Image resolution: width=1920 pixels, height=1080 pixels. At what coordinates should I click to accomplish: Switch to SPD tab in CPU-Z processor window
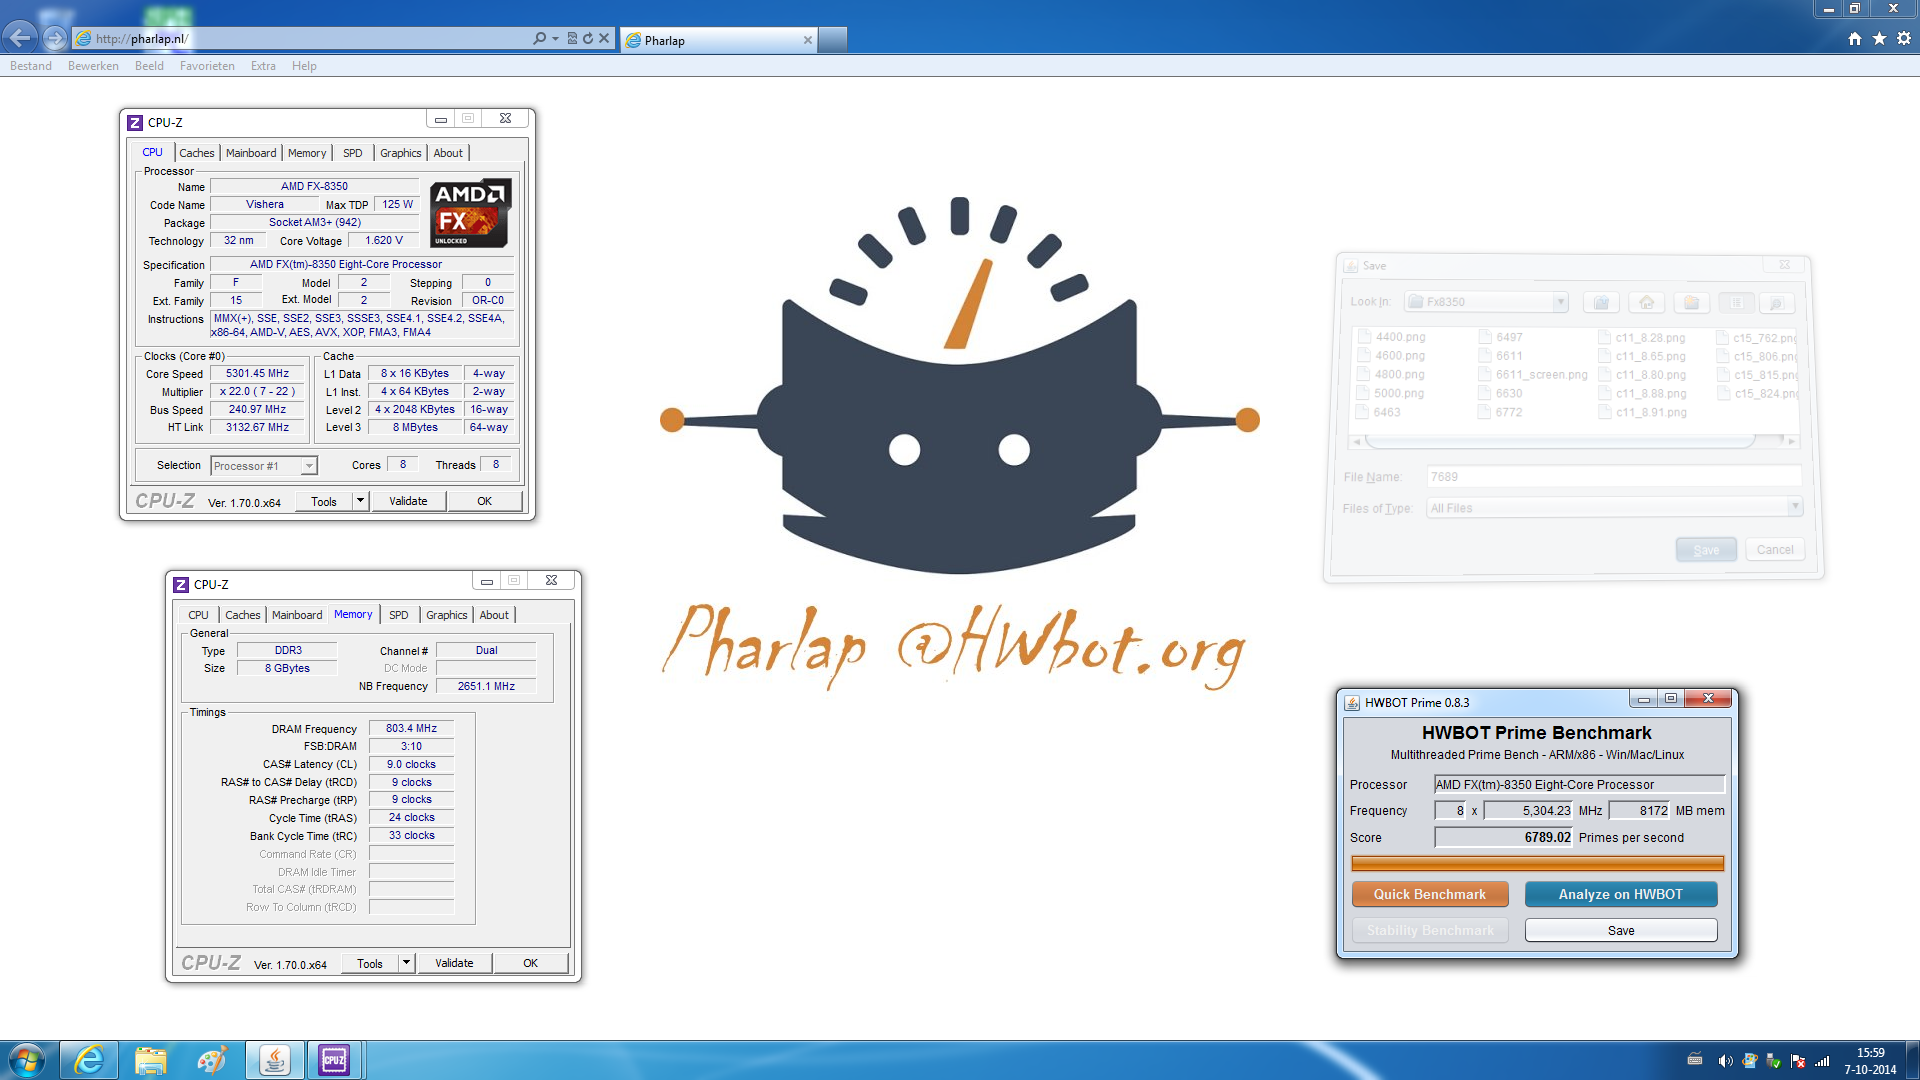pos(353,153)
